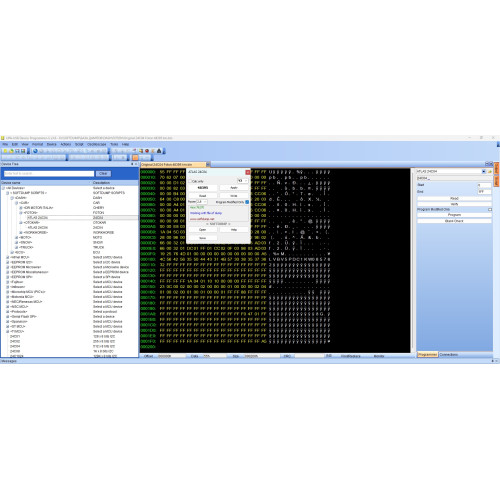This screenshot has width=500, height=500.
Task: Open the Power voltage dropdown
Action: (202, 202)
